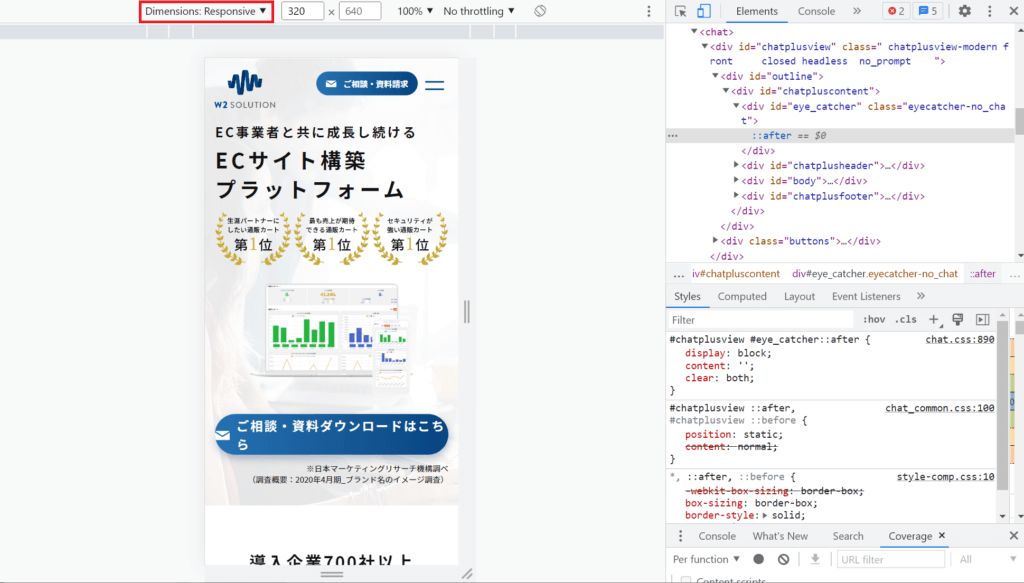Switch to the Computed tab

coord(742,296)
